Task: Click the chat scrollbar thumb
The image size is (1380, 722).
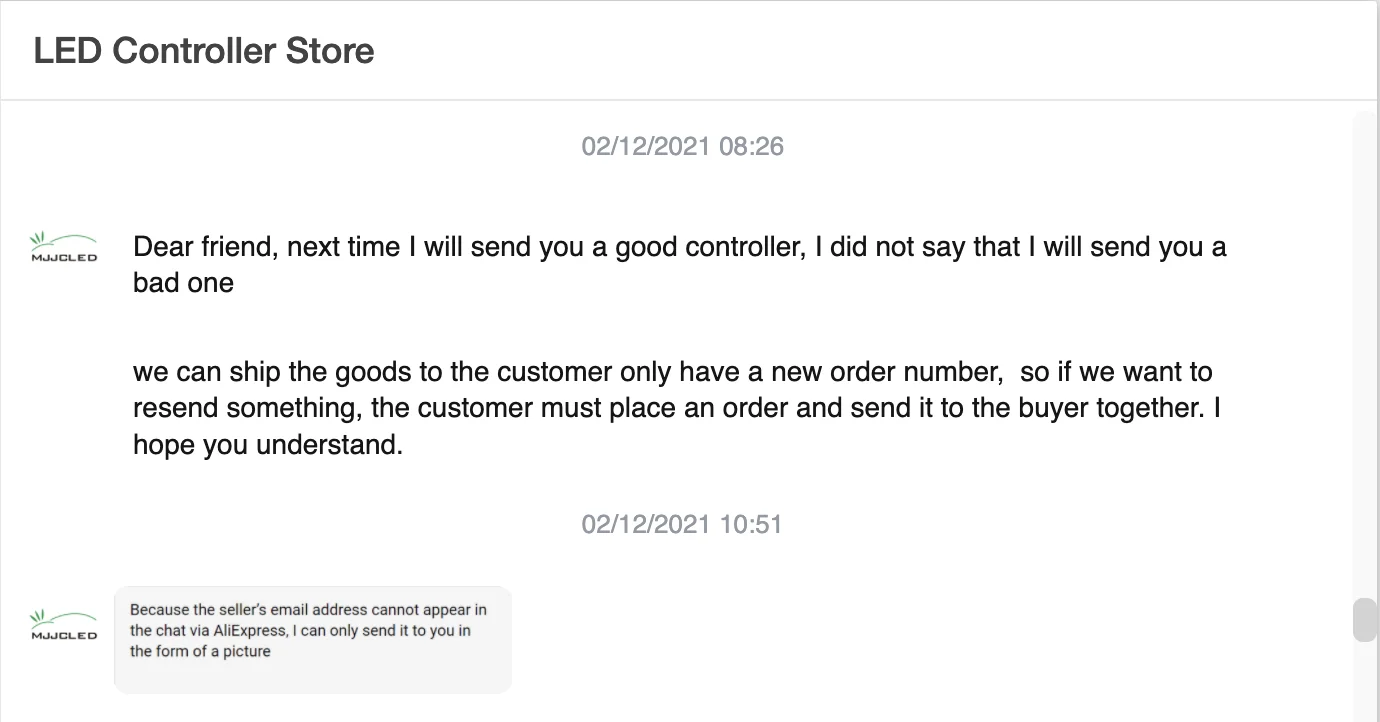Action: (1364, 620)
